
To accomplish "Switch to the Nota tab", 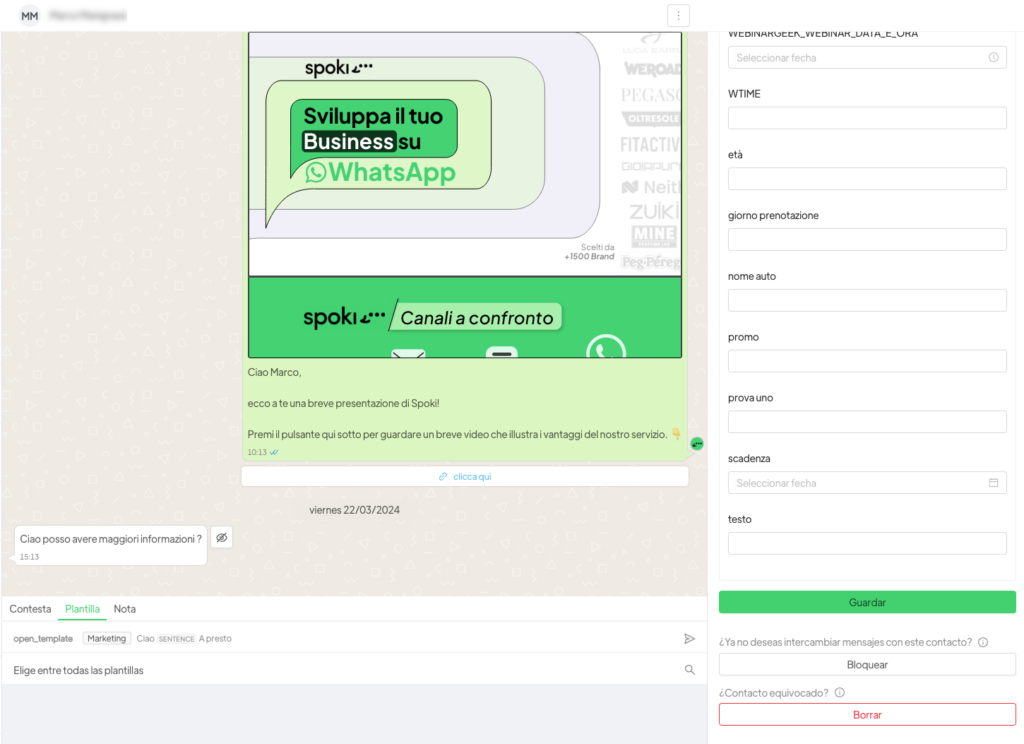I will pyautogui.click(x=125, y=609).
